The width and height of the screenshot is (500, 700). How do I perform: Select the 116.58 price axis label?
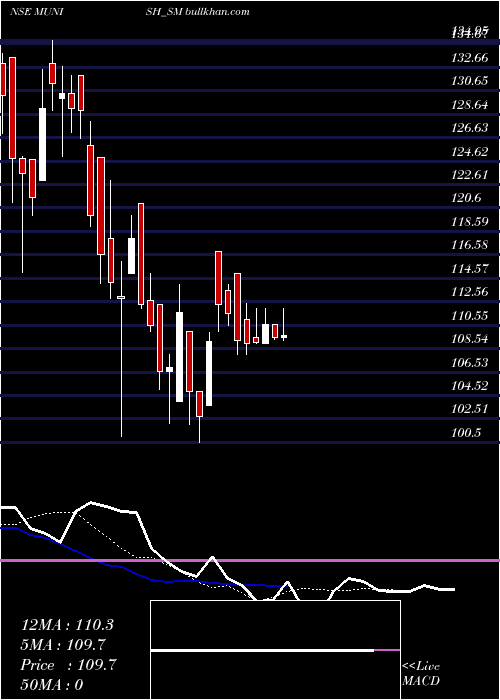pos(470,245)
